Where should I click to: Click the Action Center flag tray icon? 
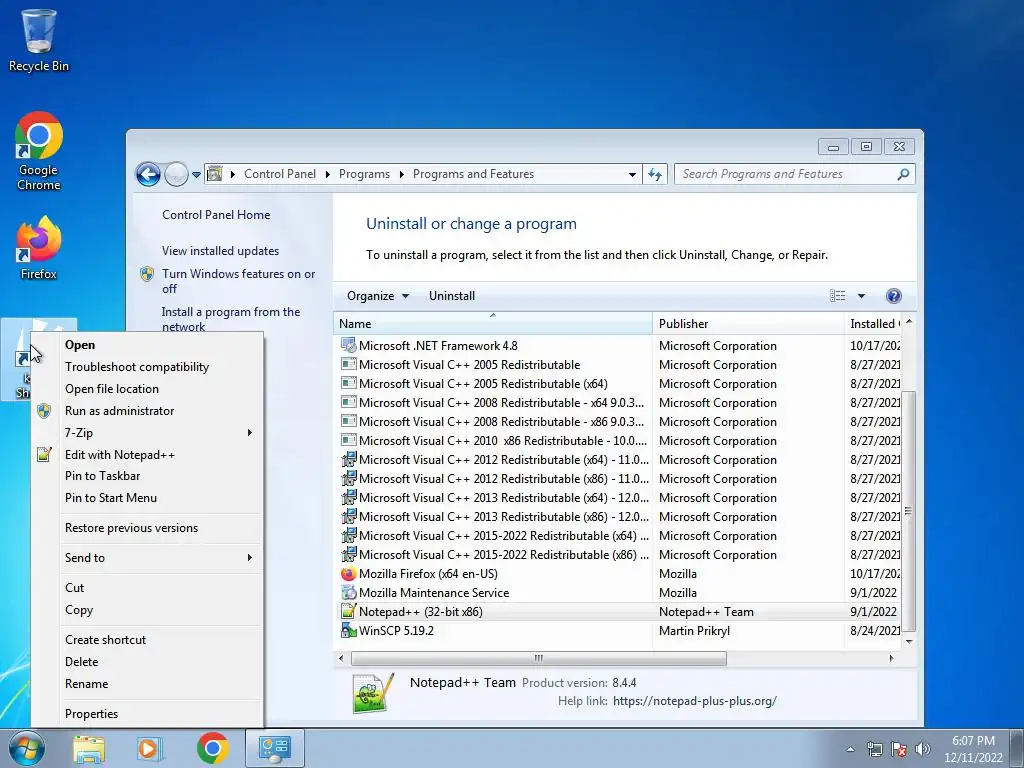point(899,749)
